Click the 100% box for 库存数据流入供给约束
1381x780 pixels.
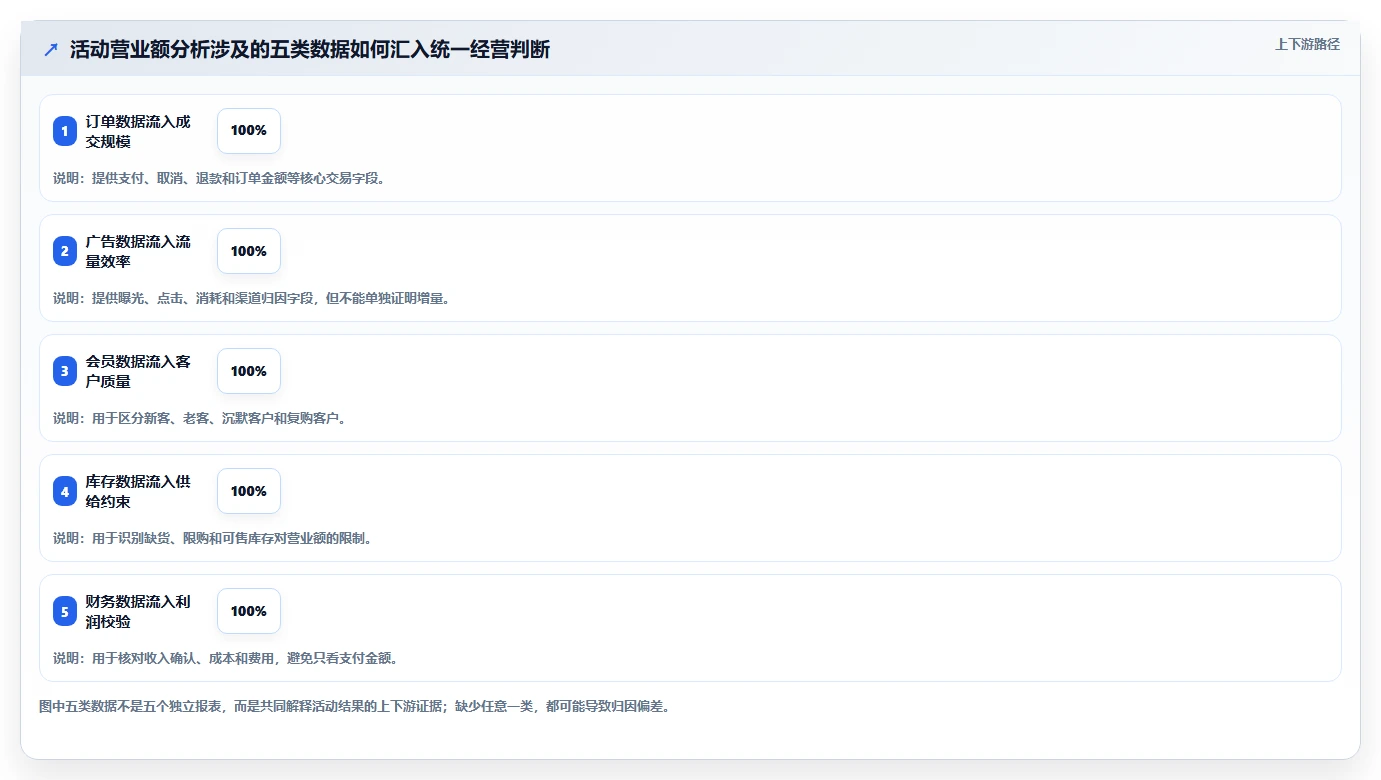pos(249,491)
